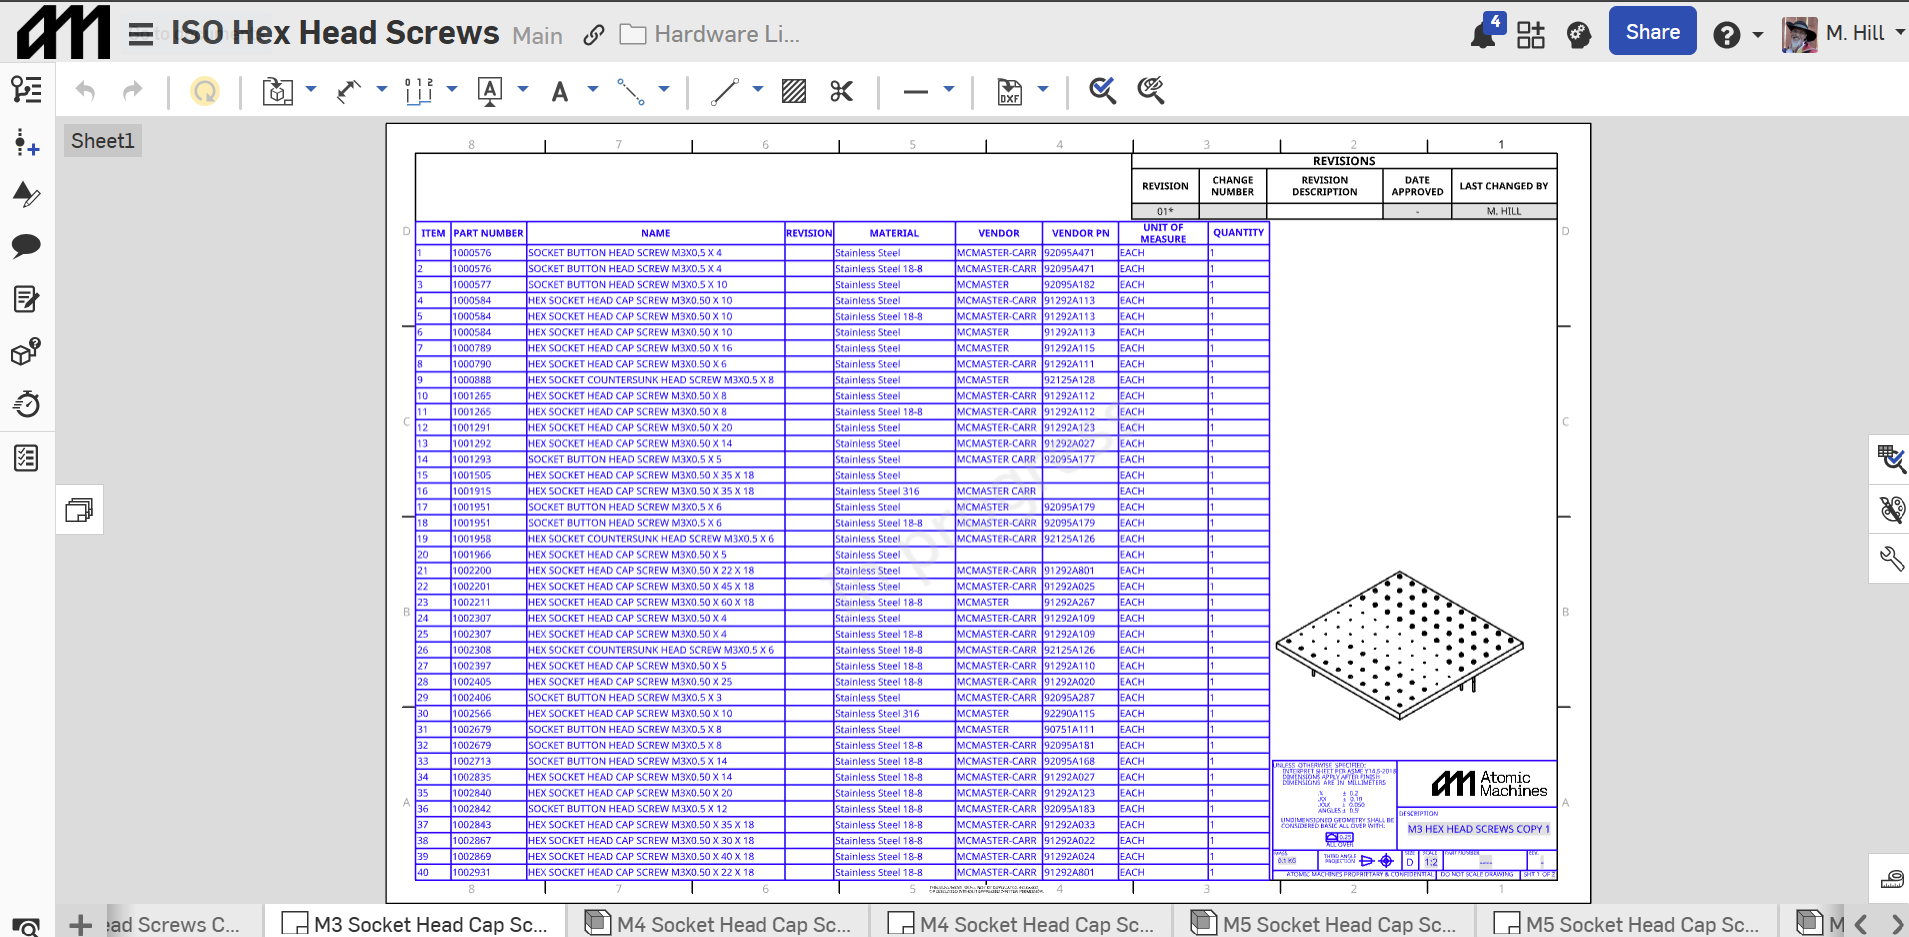The height and width of the screenshot is (937, 1909).
Task: Select the Sketch line tool
Action: click(x=725, y=91)
